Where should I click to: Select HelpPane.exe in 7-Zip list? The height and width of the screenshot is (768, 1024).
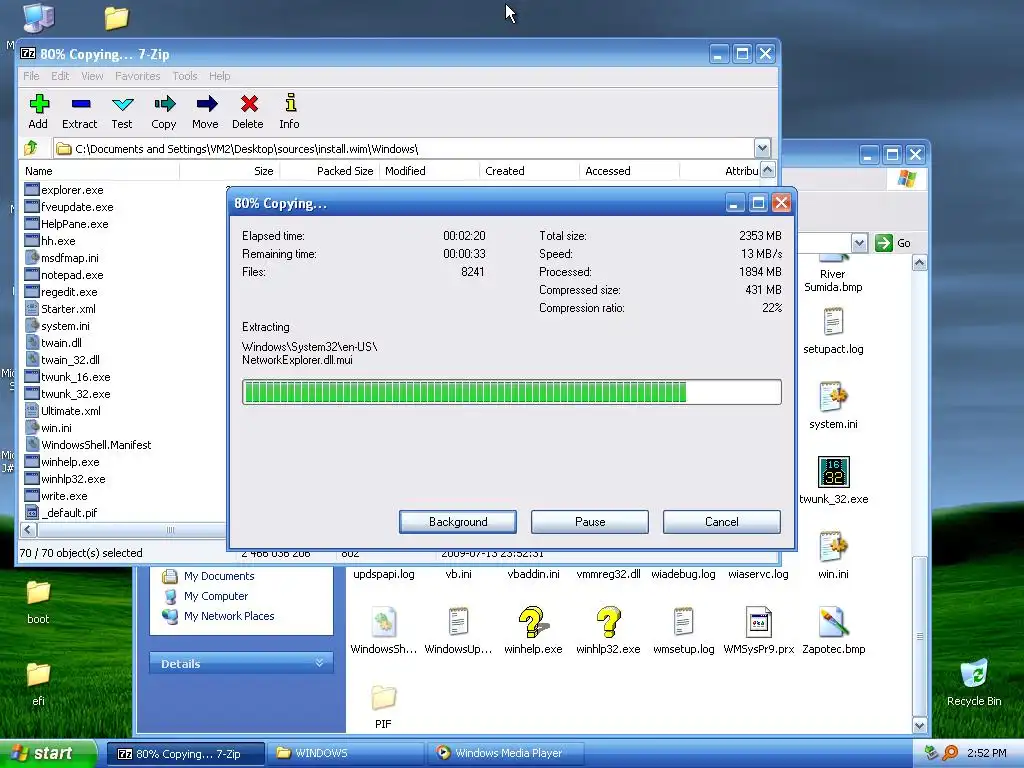67,224
